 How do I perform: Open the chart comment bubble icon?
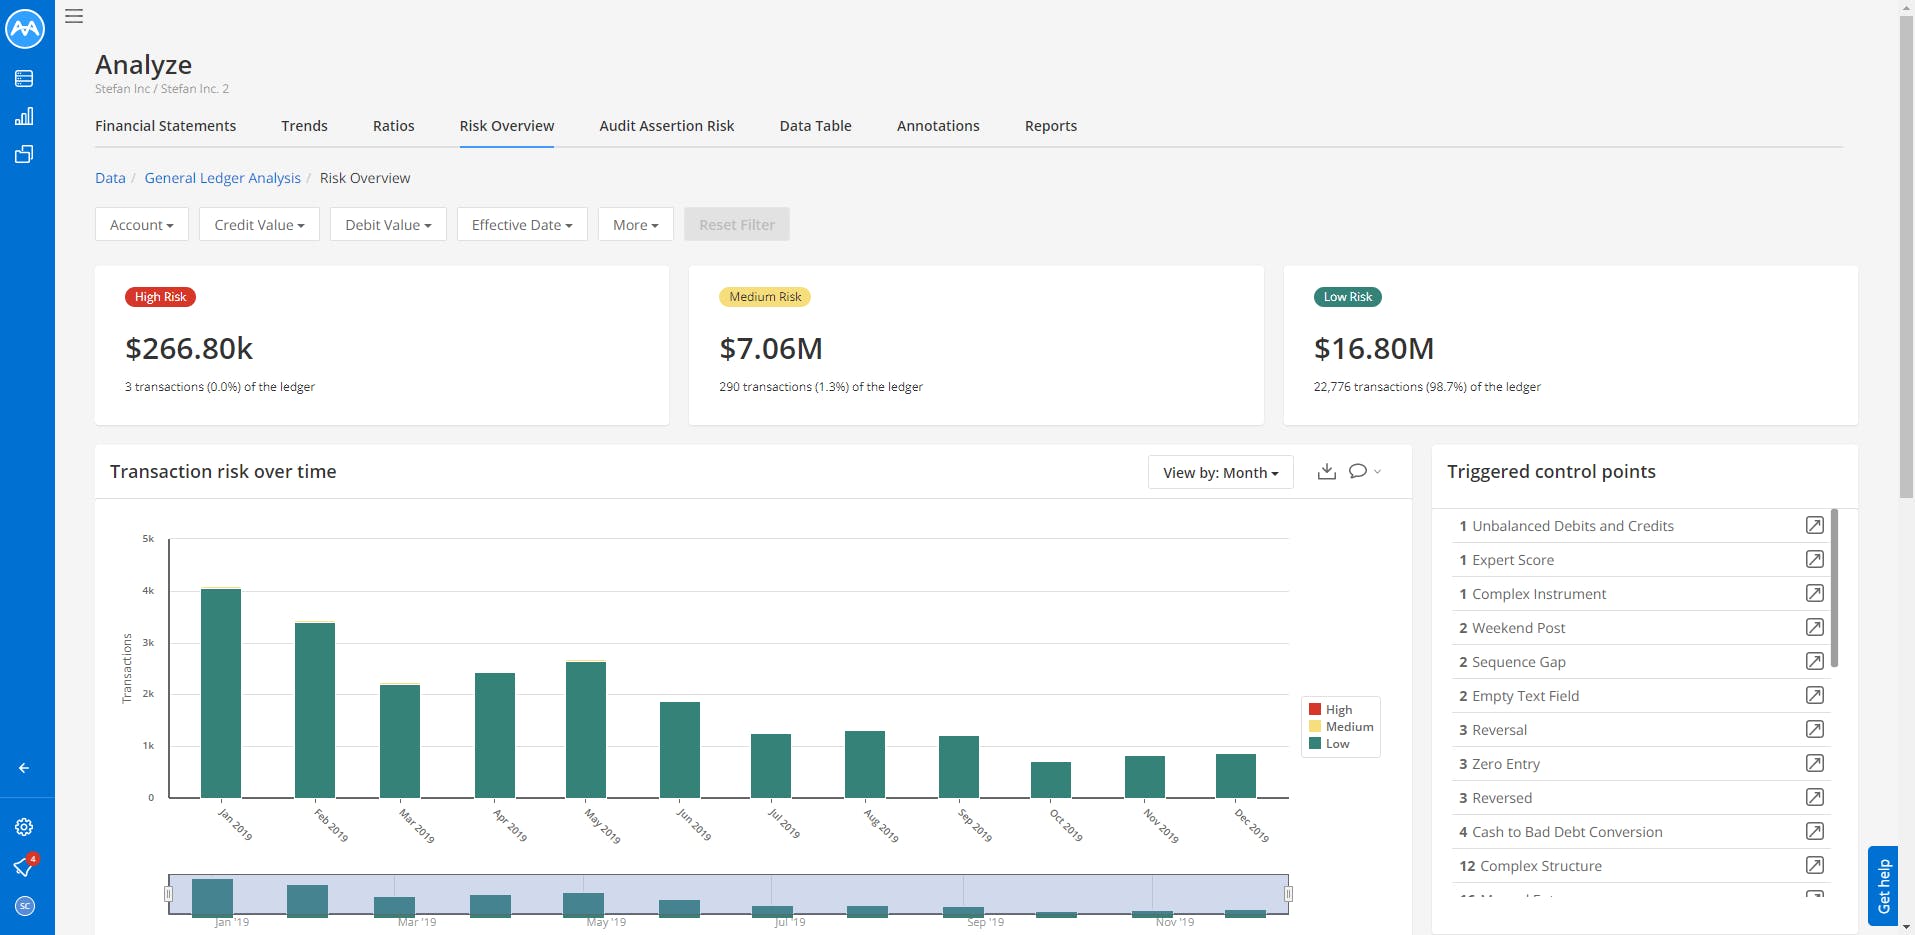pos(1358,471)
